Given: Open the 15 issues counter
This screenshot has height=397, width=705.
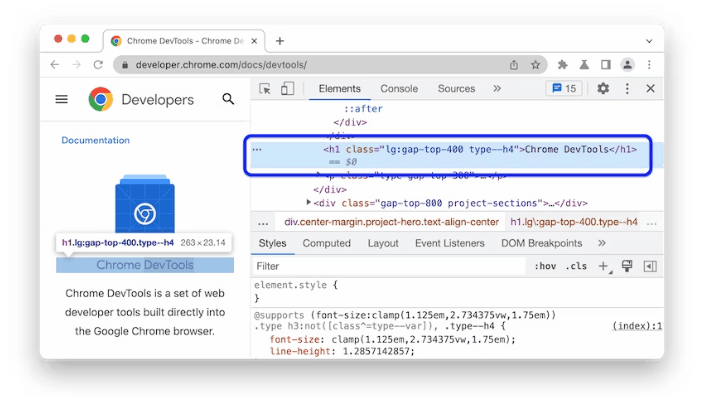Looking at the screenshot, I should (x=564, y=89).
